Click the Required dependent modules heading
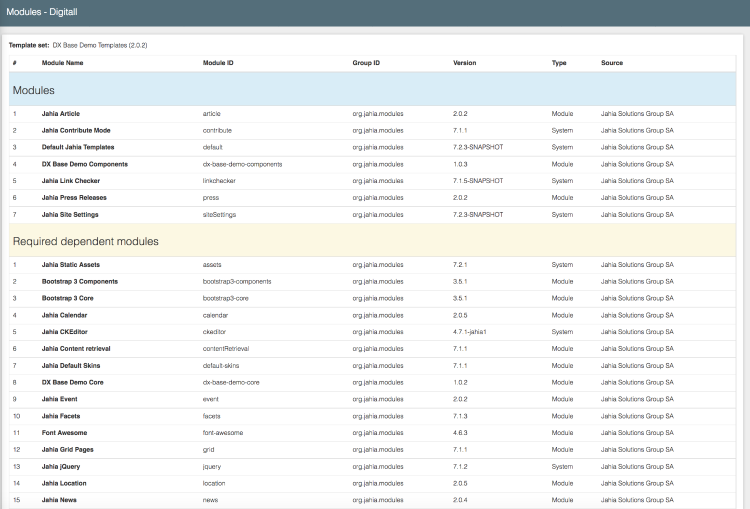Image resolution: width=750 pixels, height=509 pixels. point(86,241)
